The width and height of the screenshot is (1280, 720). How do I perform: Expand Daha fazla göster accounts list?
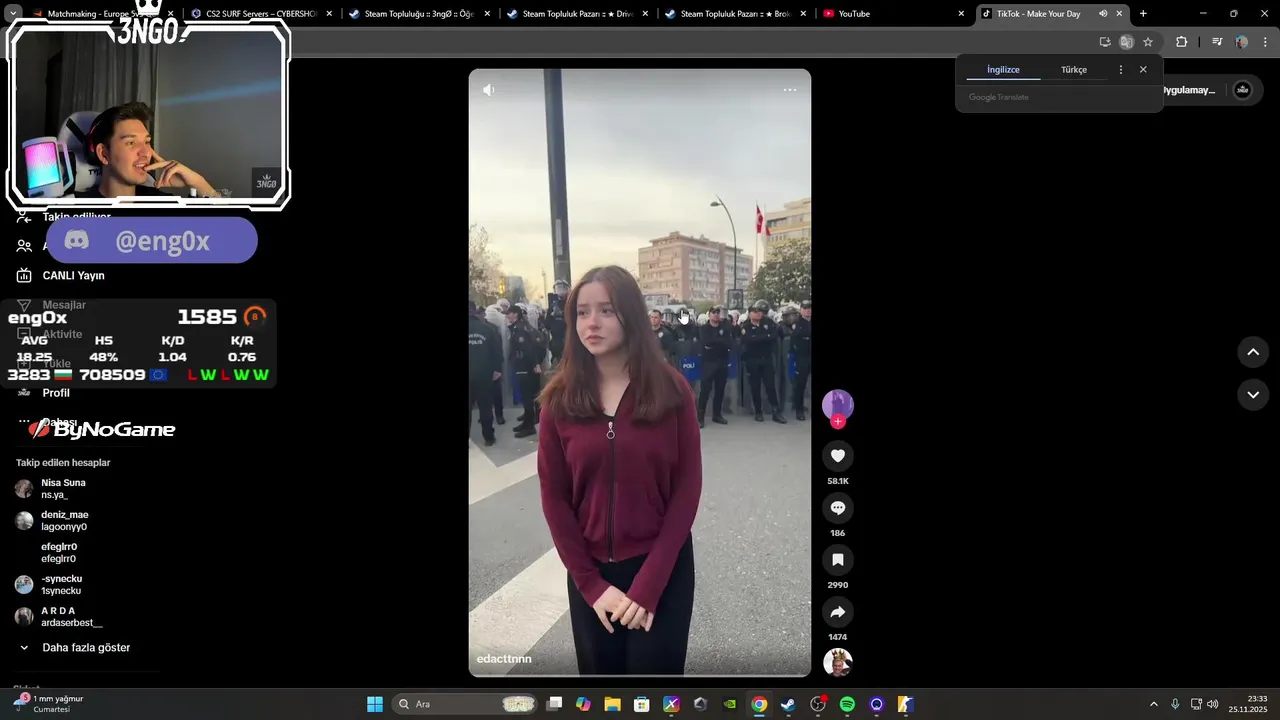pyautogui.click(x=75, y=647)
